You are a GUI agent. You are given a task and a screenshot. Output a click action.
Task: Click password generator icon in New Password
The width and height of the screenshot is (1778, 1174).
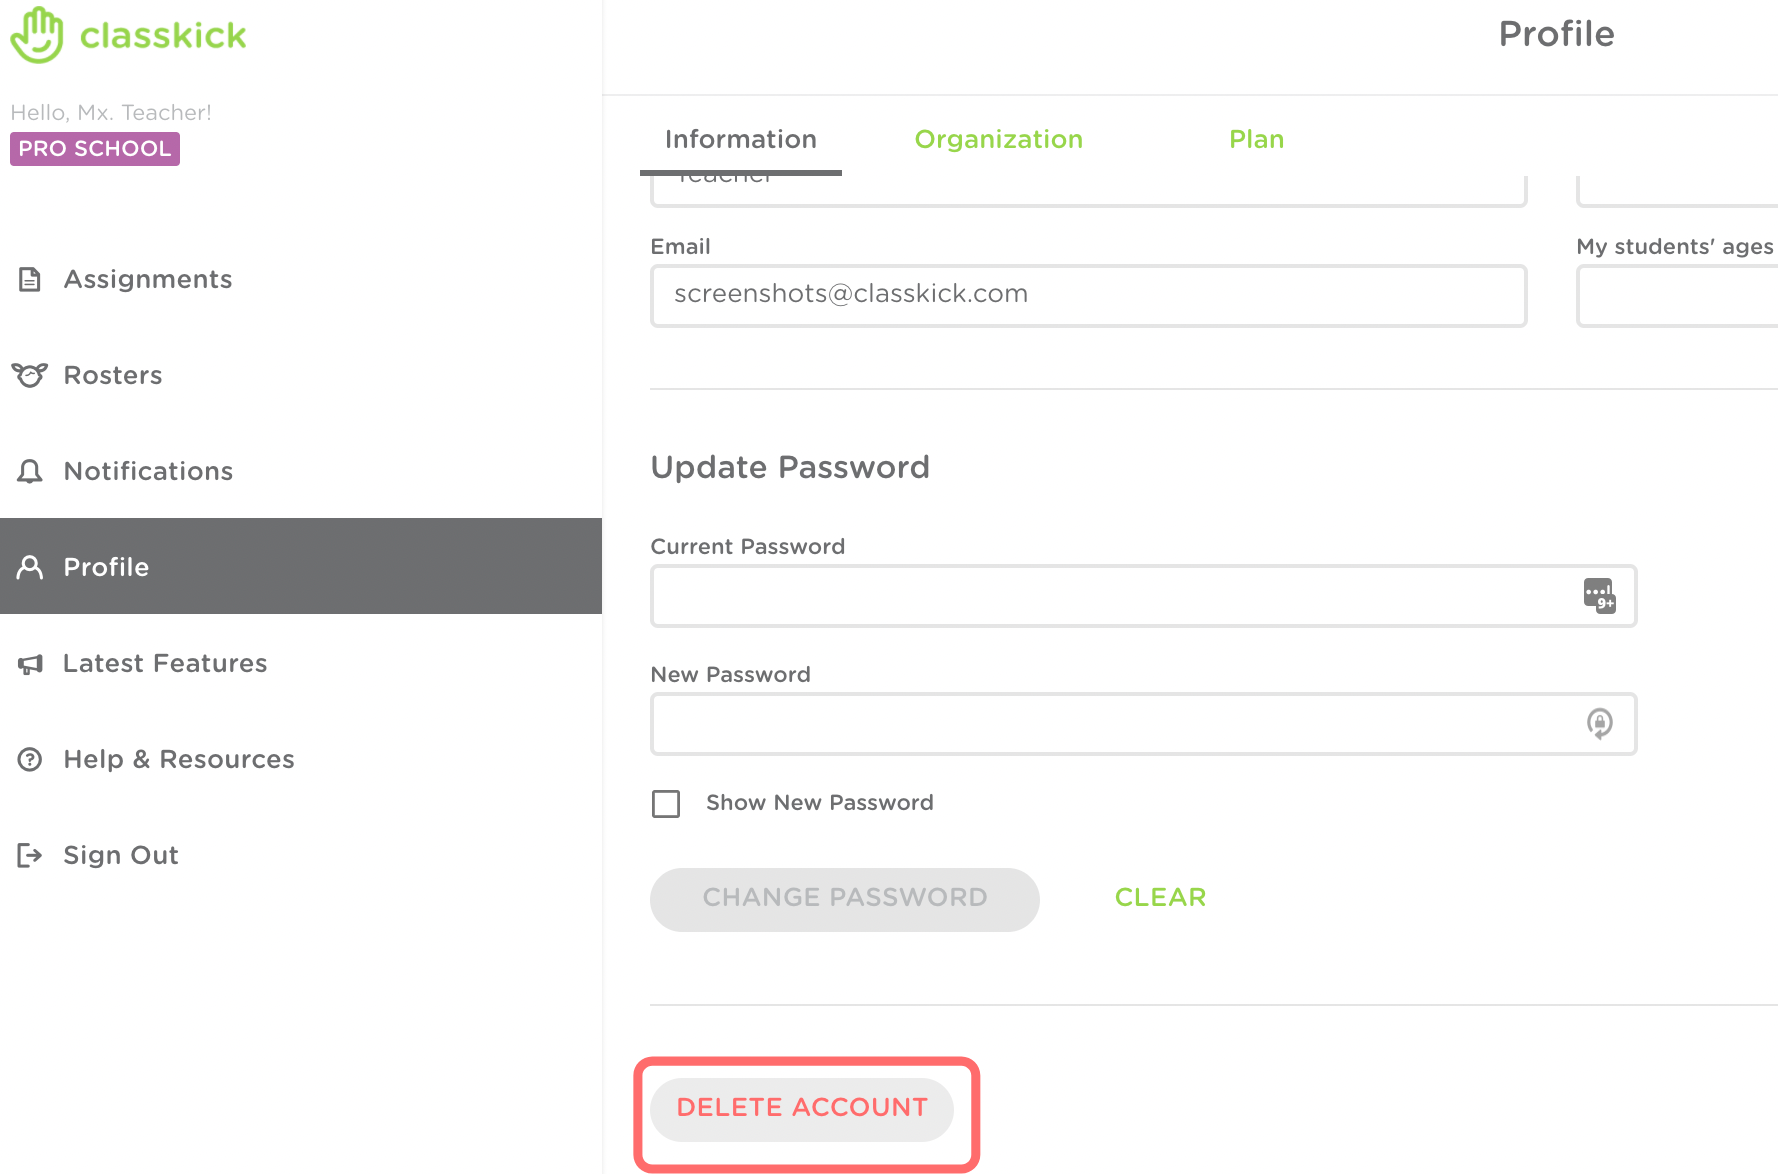click(1599, 723)
